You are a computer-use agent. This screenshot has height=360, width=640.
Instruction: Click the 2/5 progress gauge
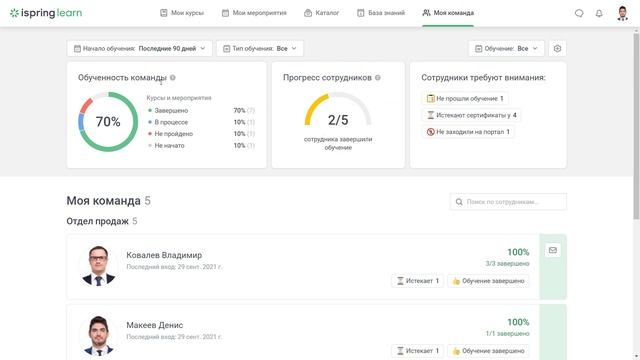click(x=338, y=110)
